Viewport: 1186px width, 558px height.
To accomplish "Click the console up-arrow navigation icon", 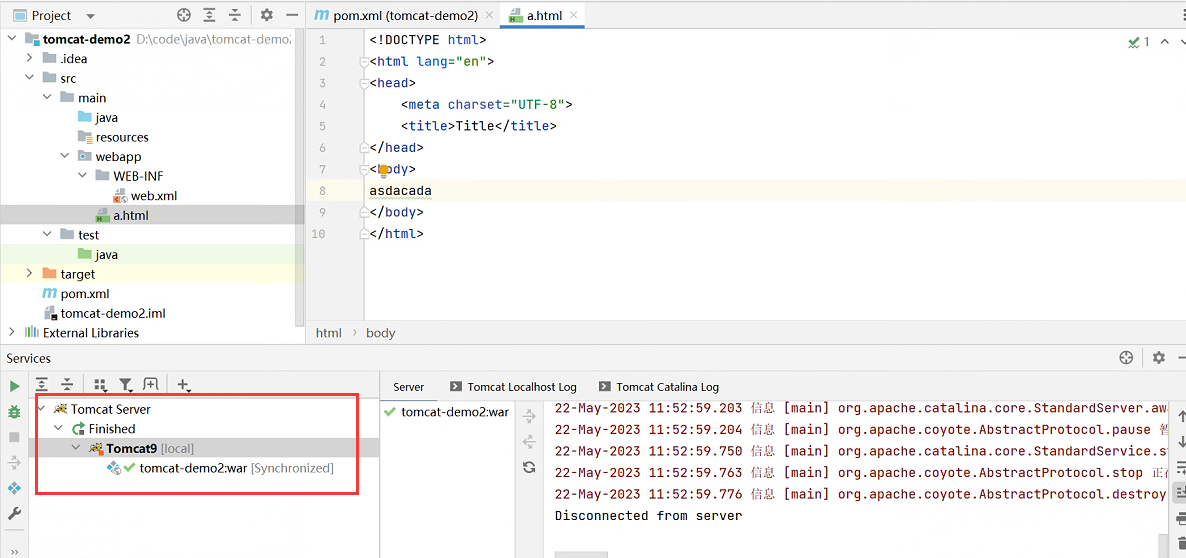I will click(x=1180, y=416).
